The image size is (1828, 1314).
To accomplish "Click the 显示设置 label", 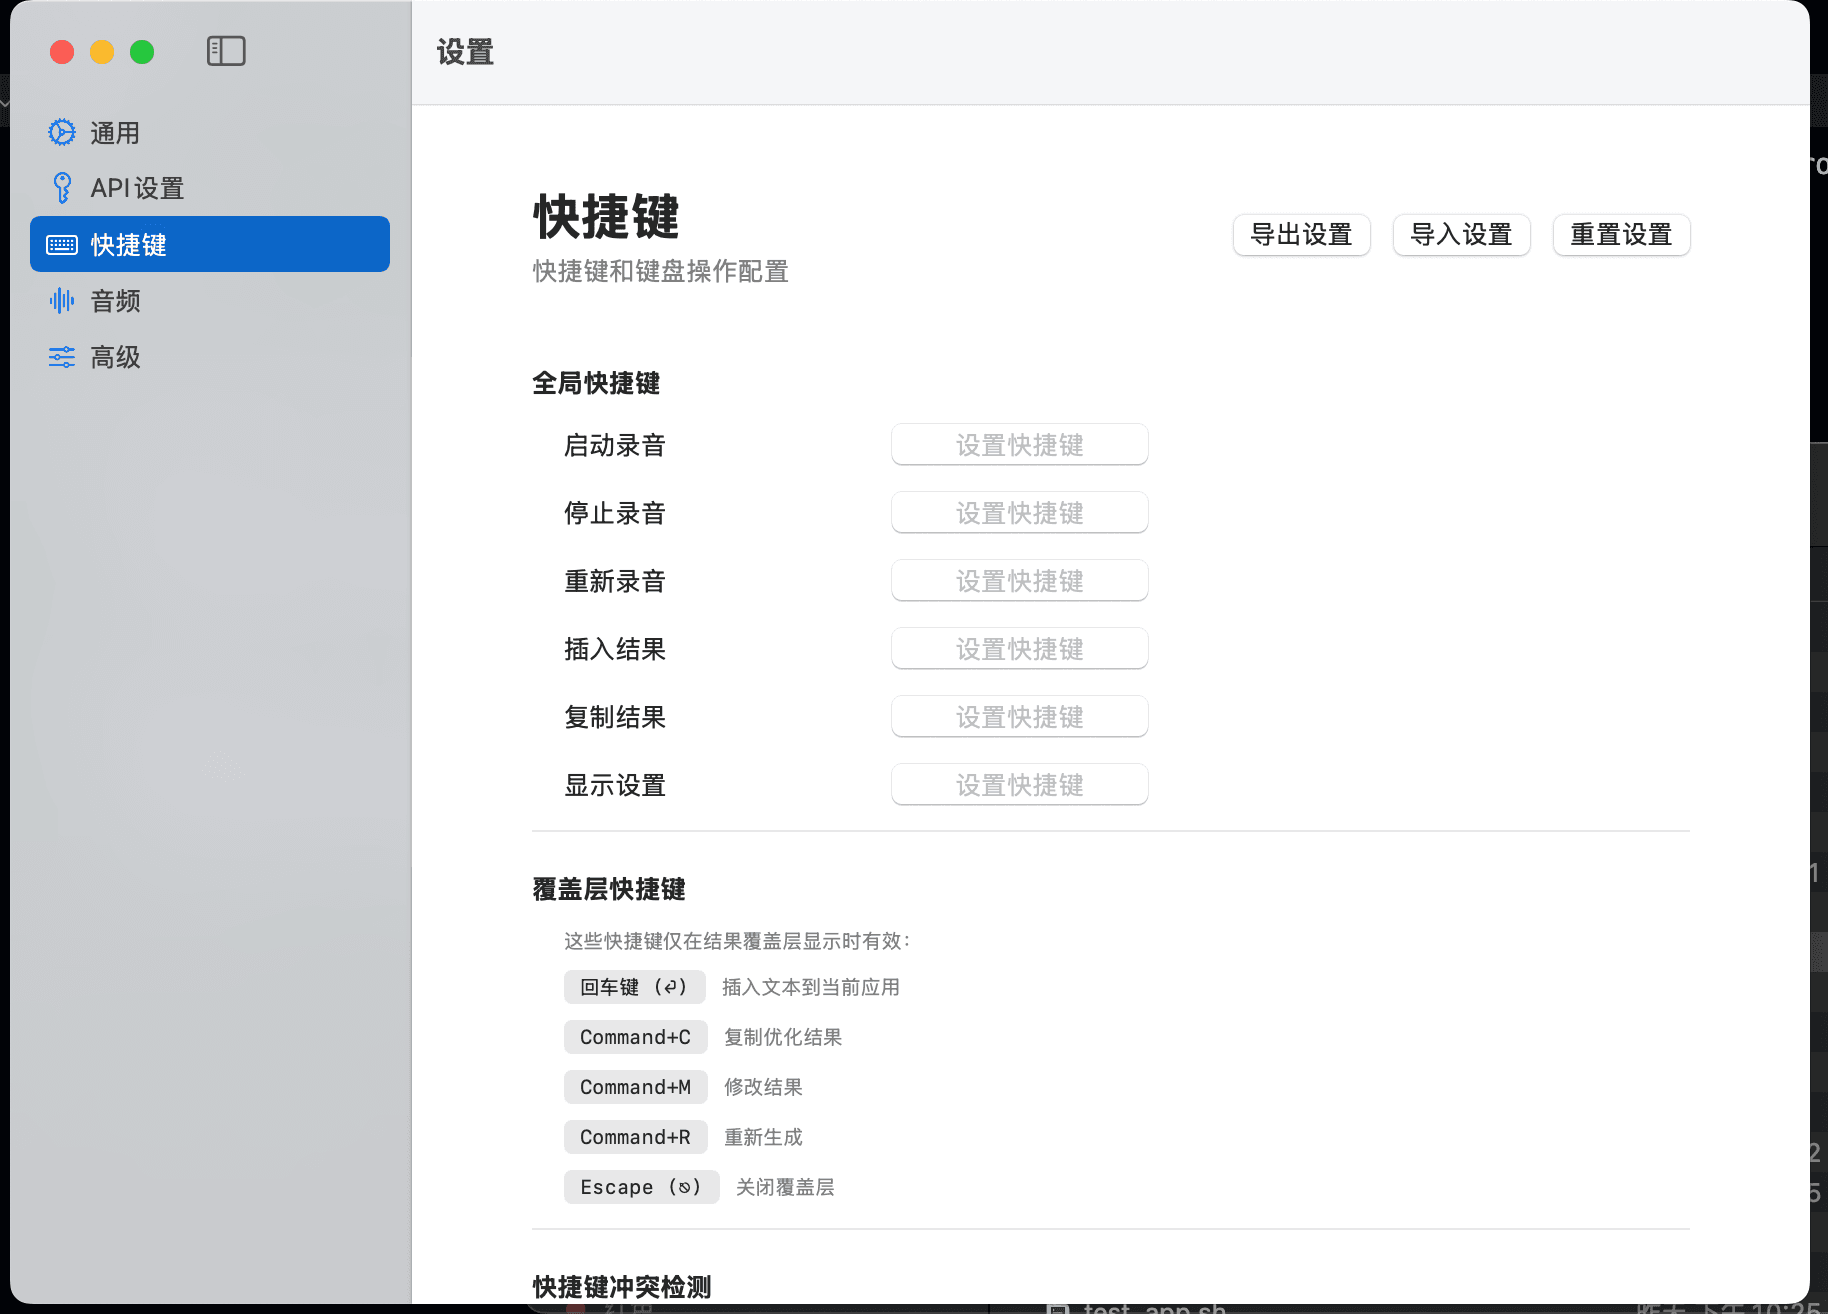I will point(615,785).
